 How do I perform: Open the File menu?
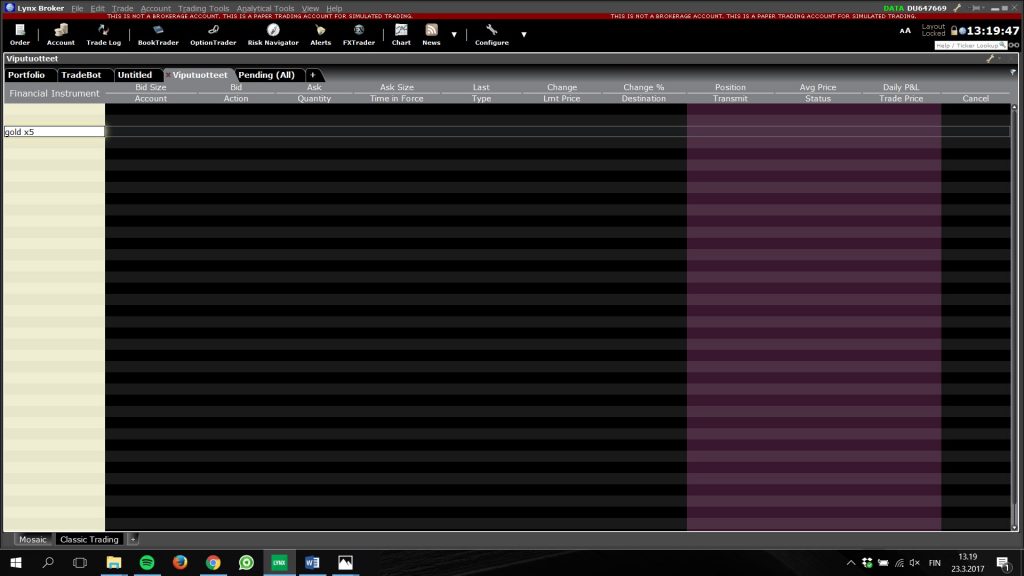pos(77,8)
